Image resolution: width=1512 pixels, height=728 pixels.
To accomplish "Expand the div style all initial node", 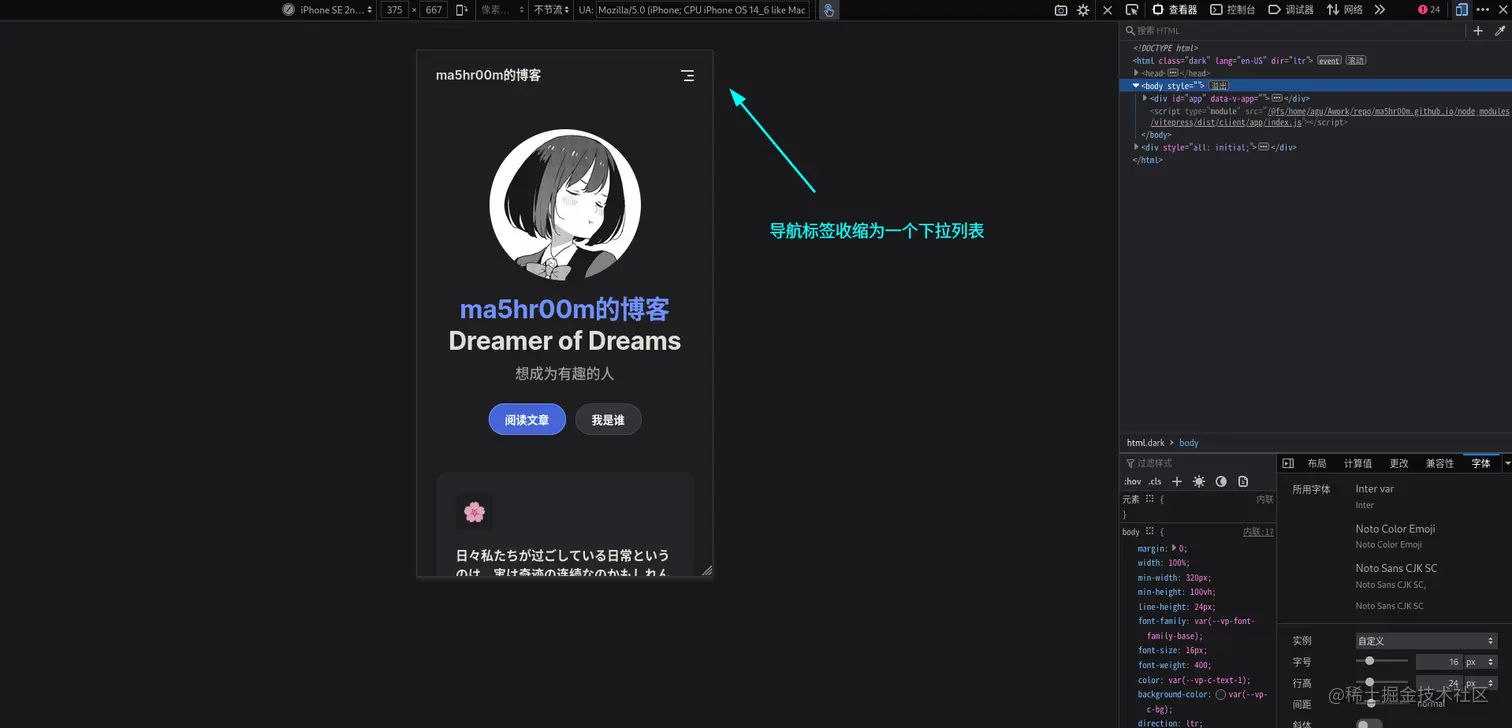I will click(1137, 147).
